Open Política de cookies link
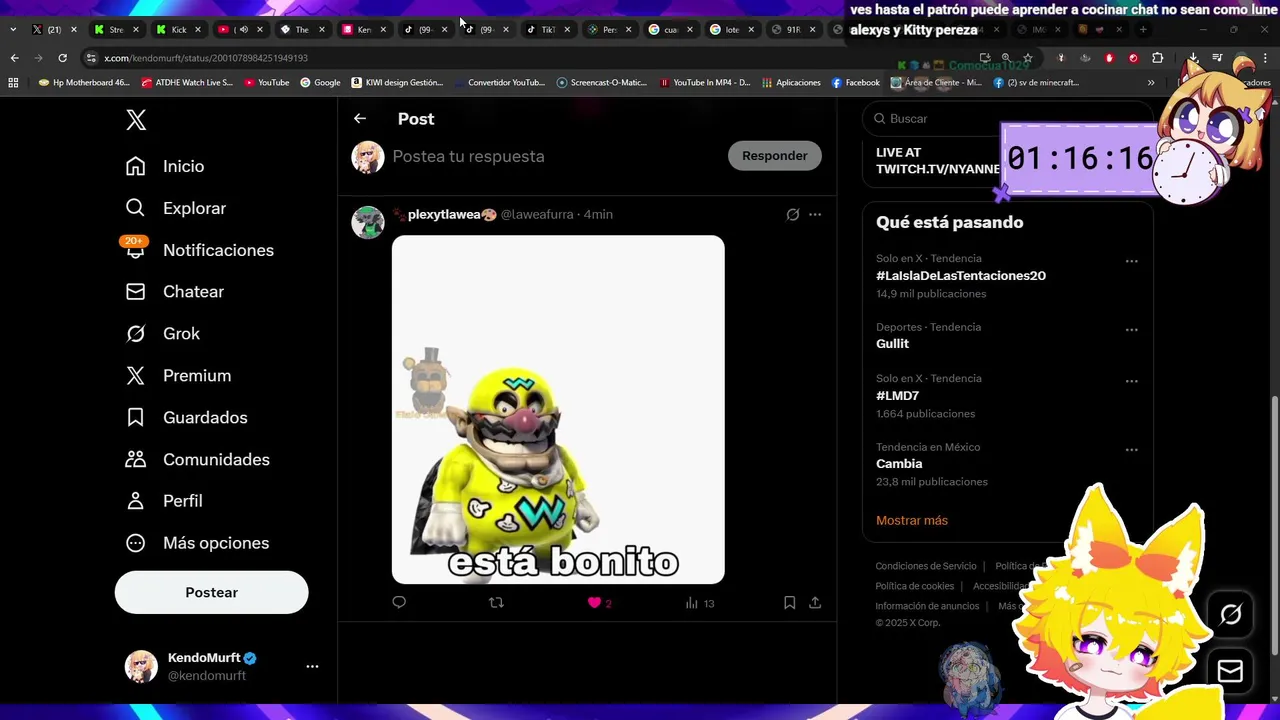 click(914, 586)
